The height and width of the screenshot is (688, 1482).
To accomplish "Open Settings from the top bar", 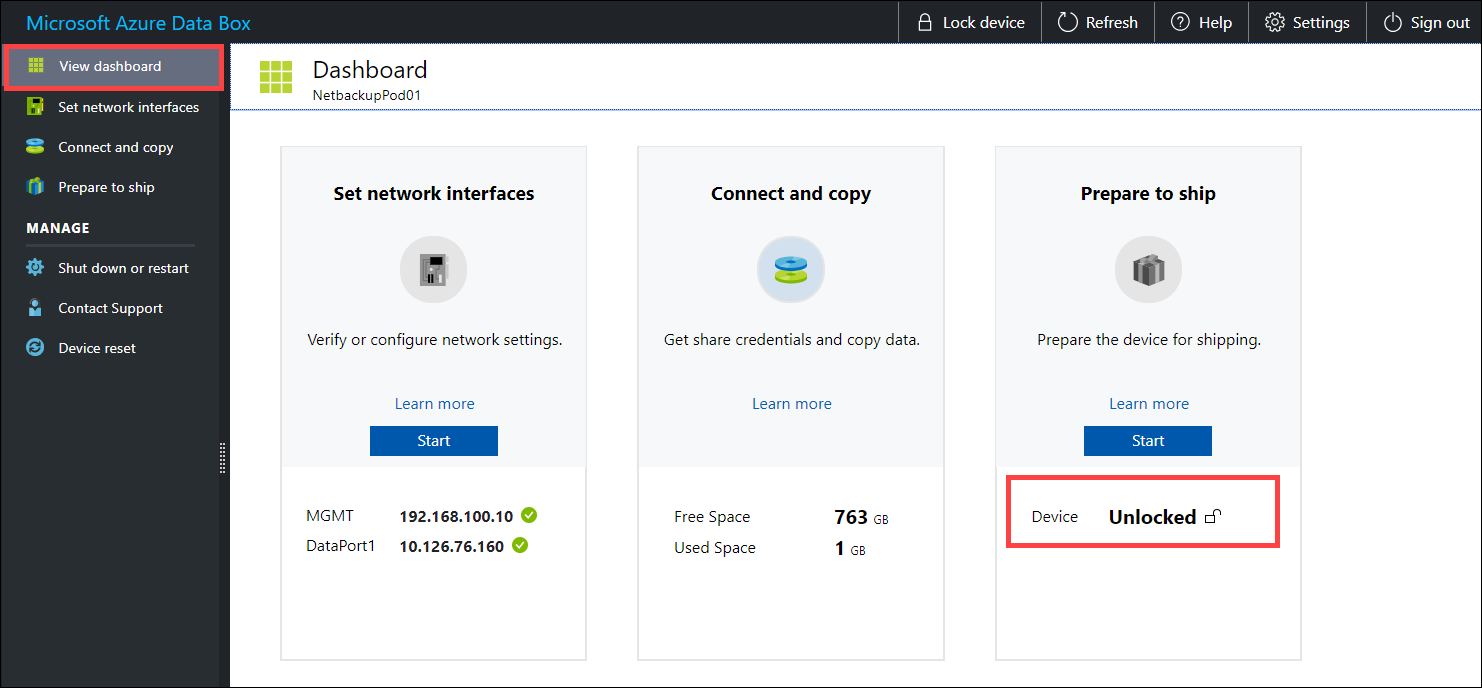I will tap(1306, 21).
